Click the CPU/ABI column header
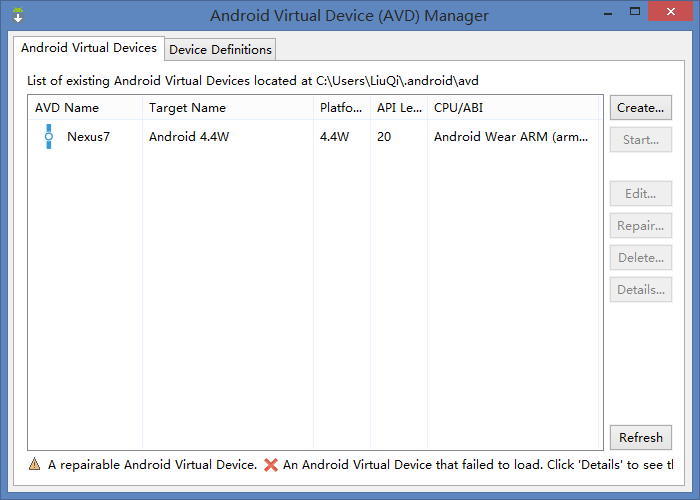Screen dimensions: 700x500 click(x=512, y=108)
